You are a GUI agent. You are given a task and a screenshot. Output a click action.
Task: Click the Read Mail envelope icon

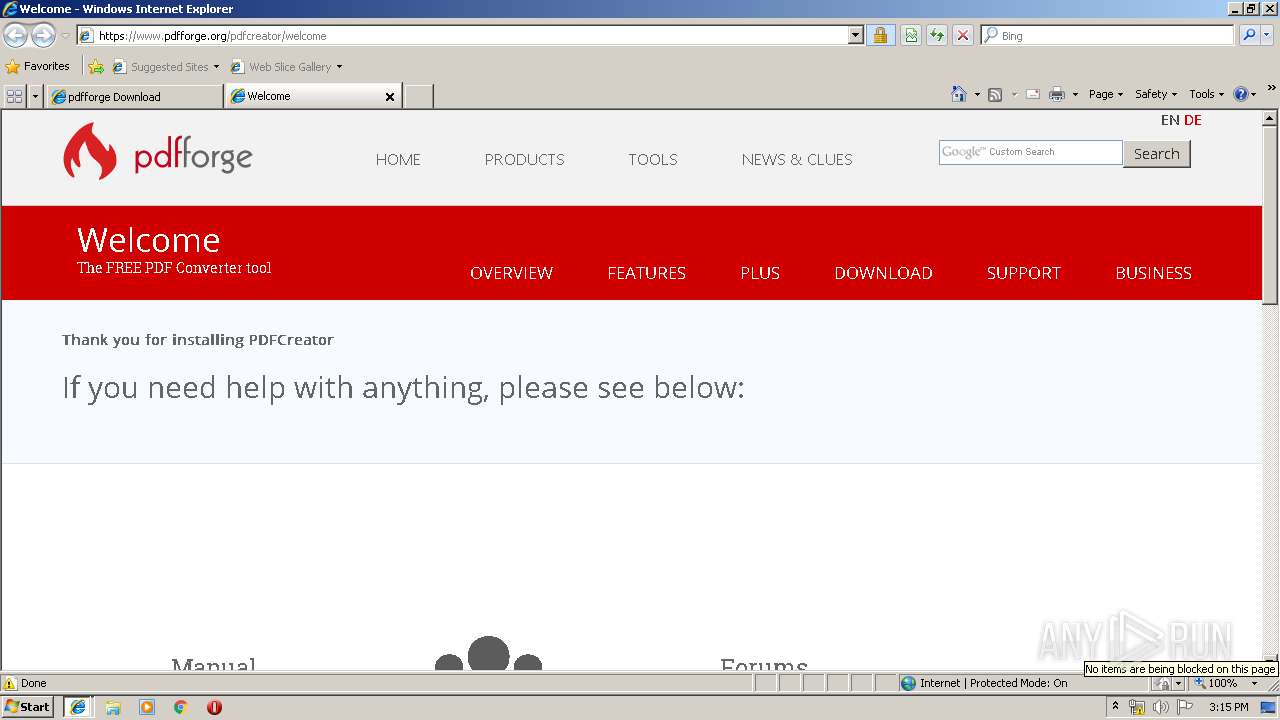[1033, 94]
